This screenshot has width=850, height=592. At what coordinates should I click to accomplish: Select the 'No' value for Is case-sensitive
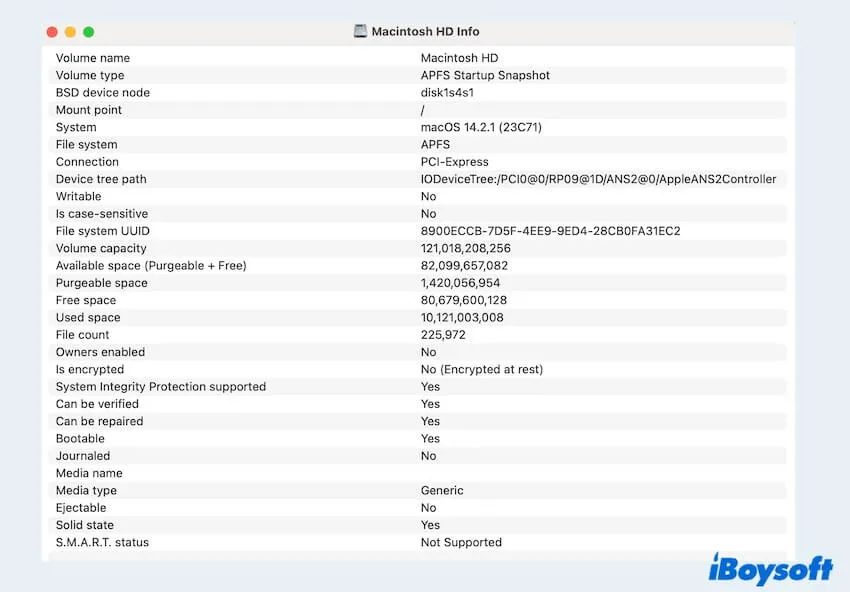click(x=429, y=214)
